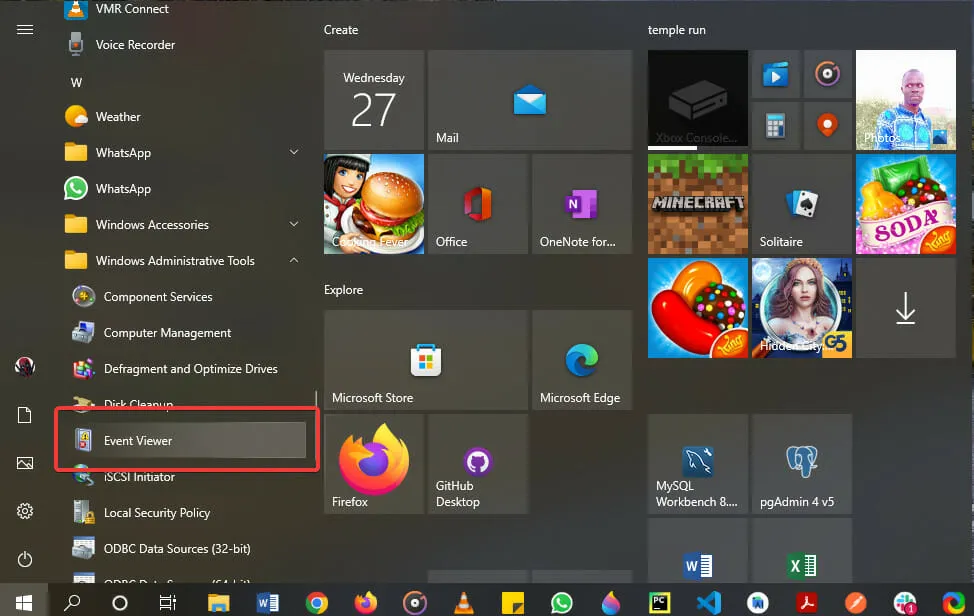The width and height of the screenshot is (974, 616).
Task: Click the Power button in the left rail
Action: (x=25, y=559)
